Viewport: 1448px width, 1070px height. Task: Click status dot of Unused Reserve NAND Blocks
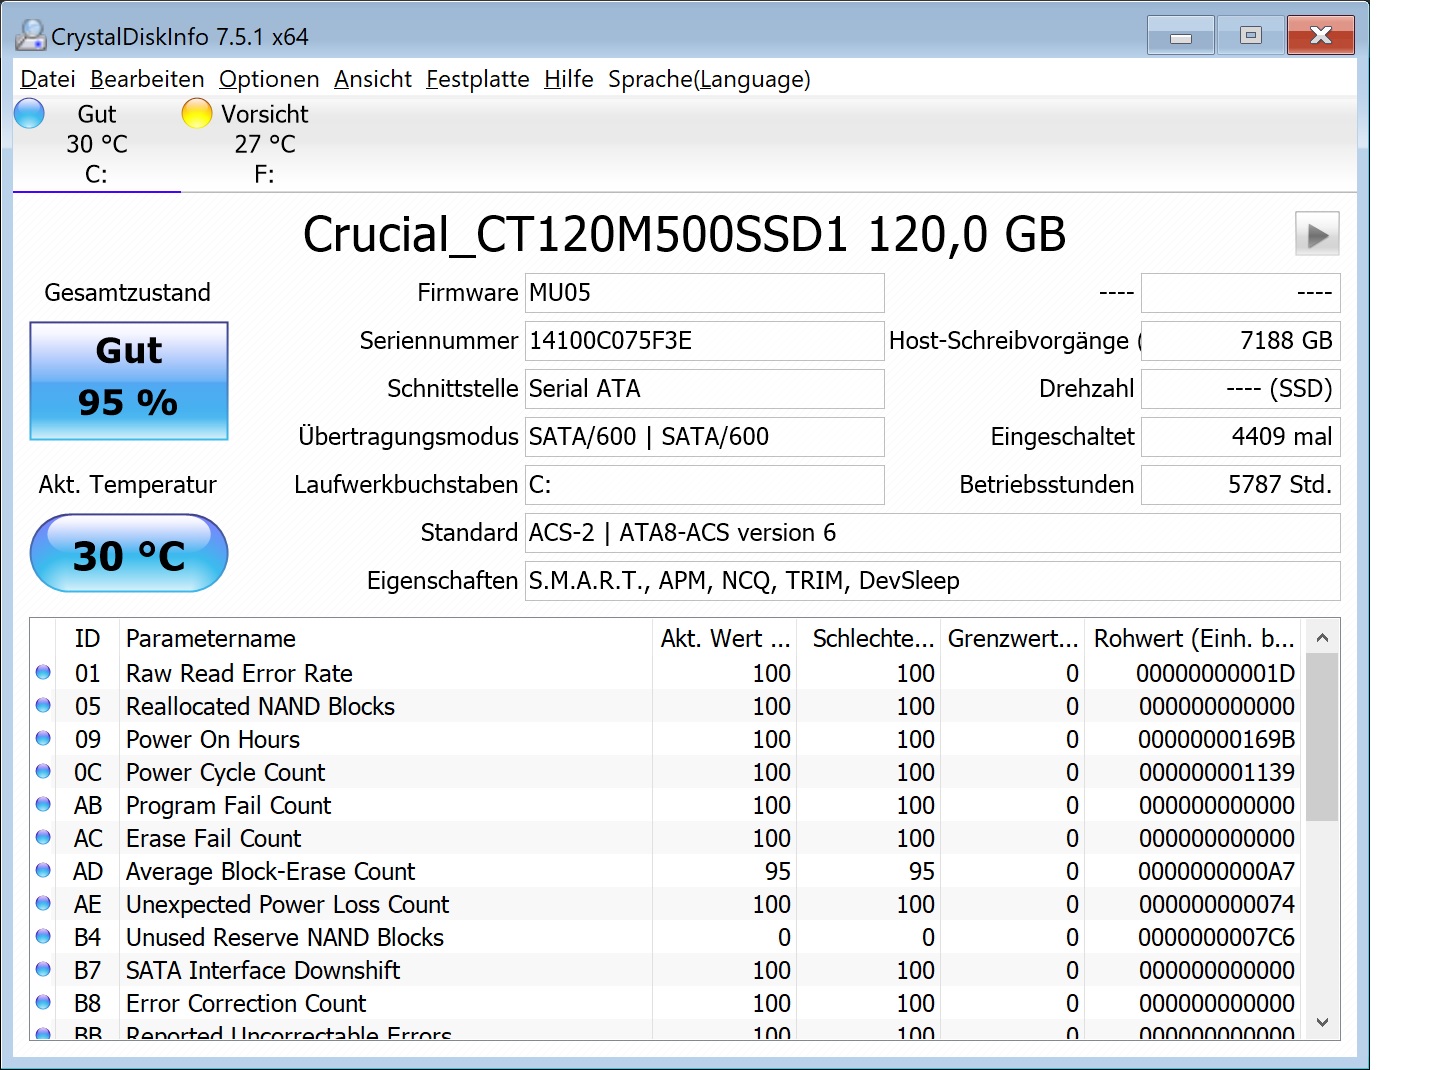43,937
